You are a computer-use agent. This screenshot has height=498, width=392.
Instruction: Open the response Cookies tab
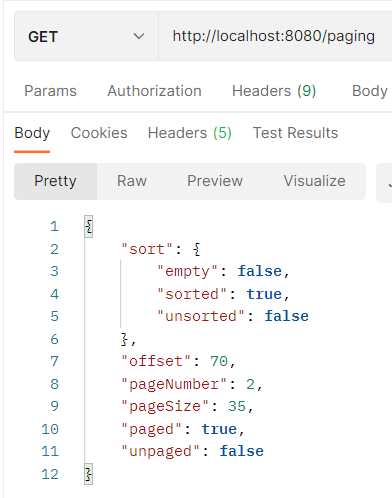pos(99,133)
